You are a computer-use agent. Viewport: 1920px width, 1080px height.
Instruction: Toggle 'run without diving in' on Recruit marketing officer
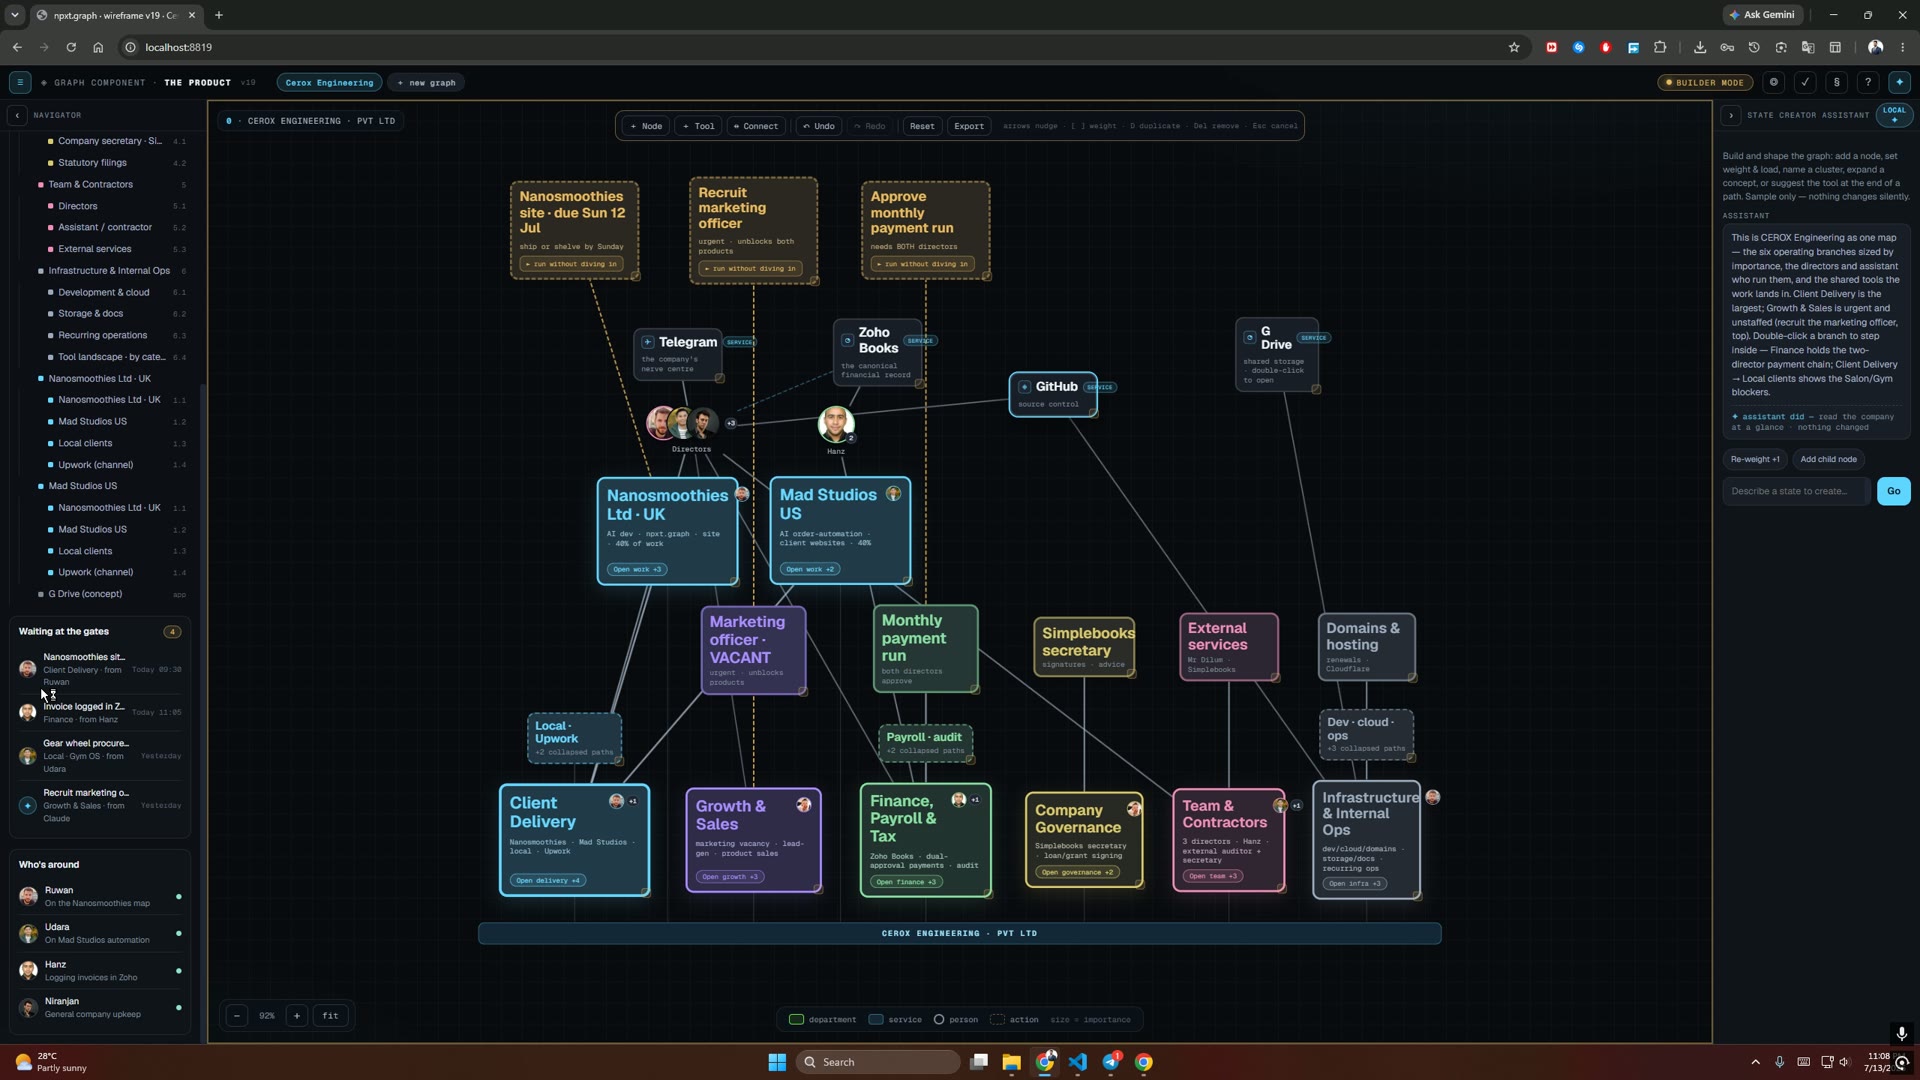[751, 268]
